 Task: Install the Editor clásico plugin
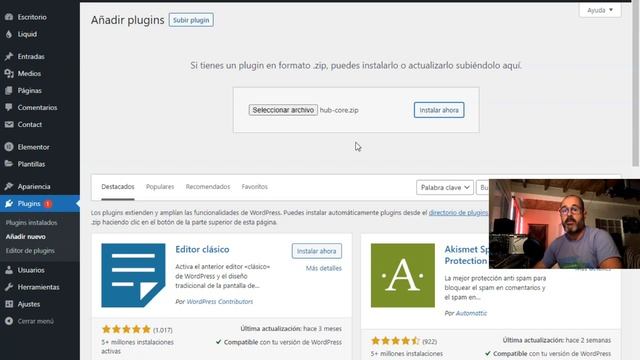[317, 251]
